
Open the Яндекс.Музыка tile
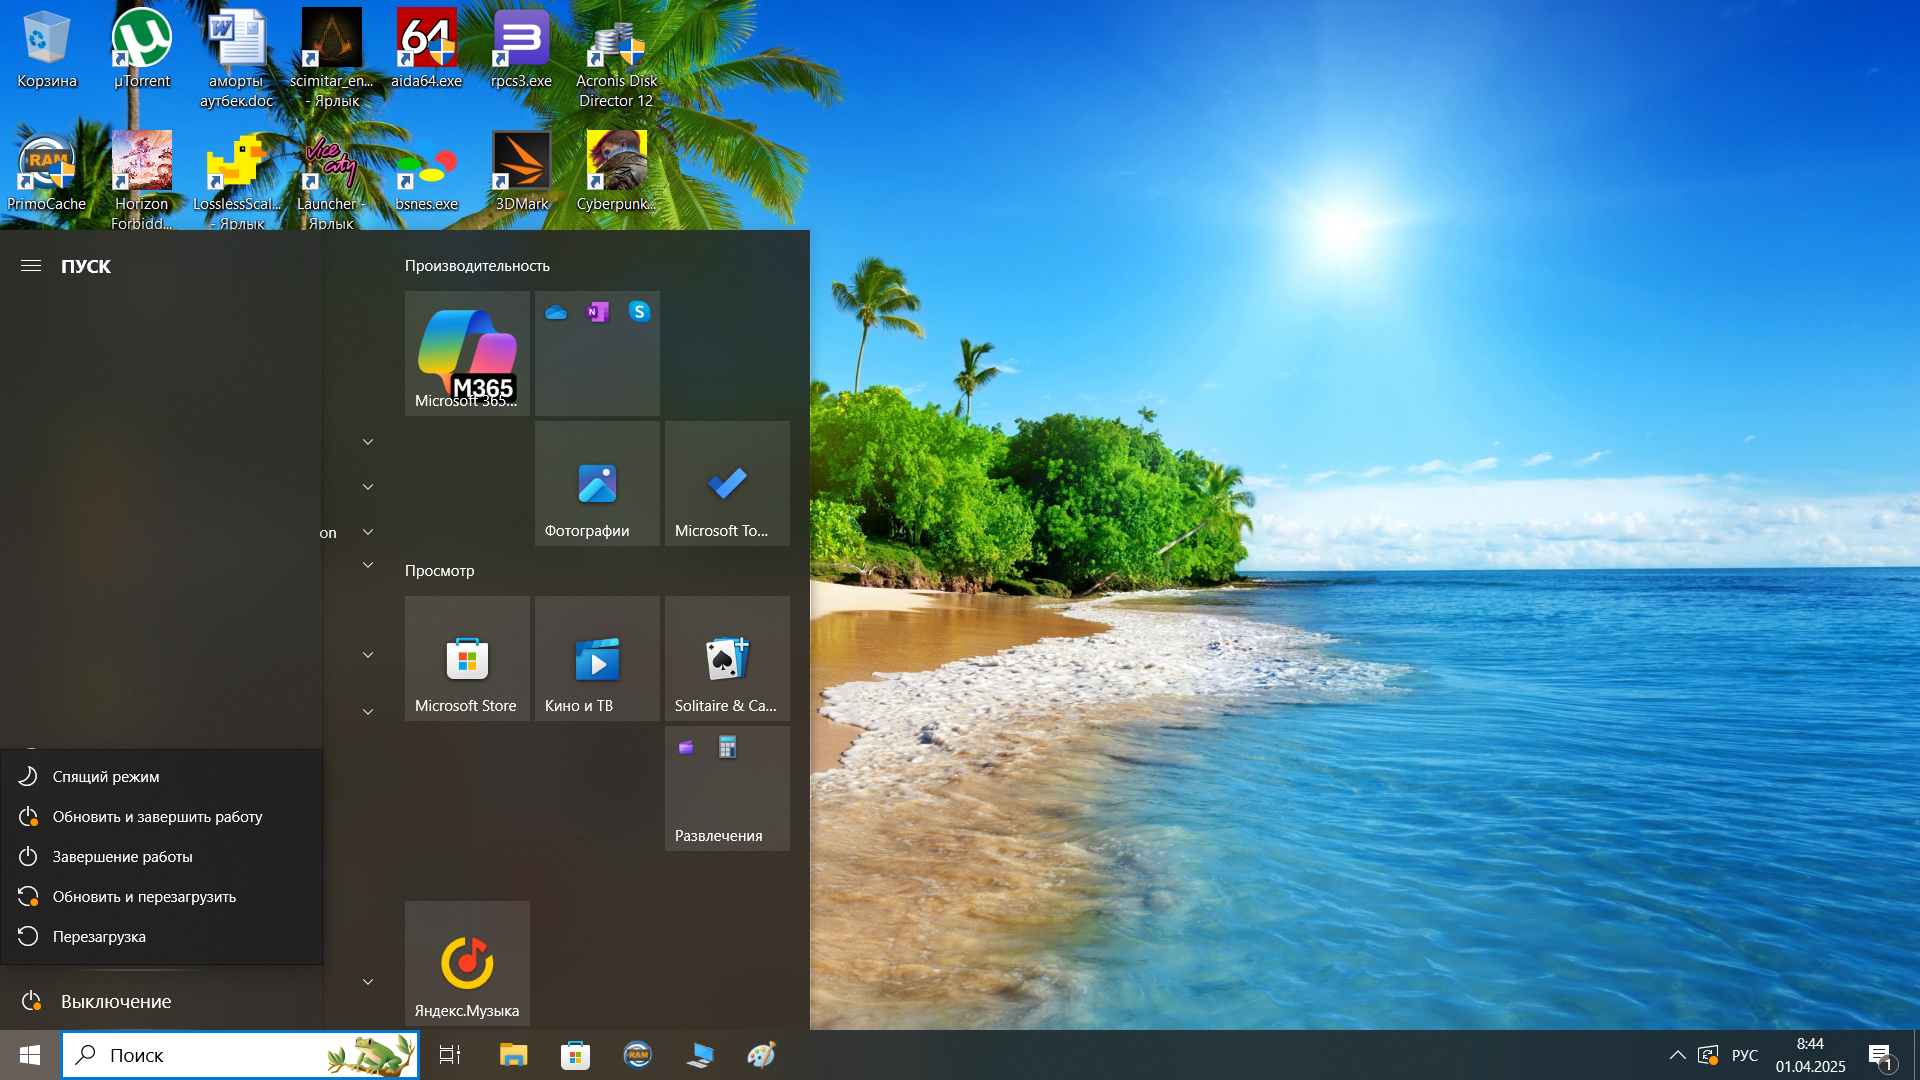467,963
